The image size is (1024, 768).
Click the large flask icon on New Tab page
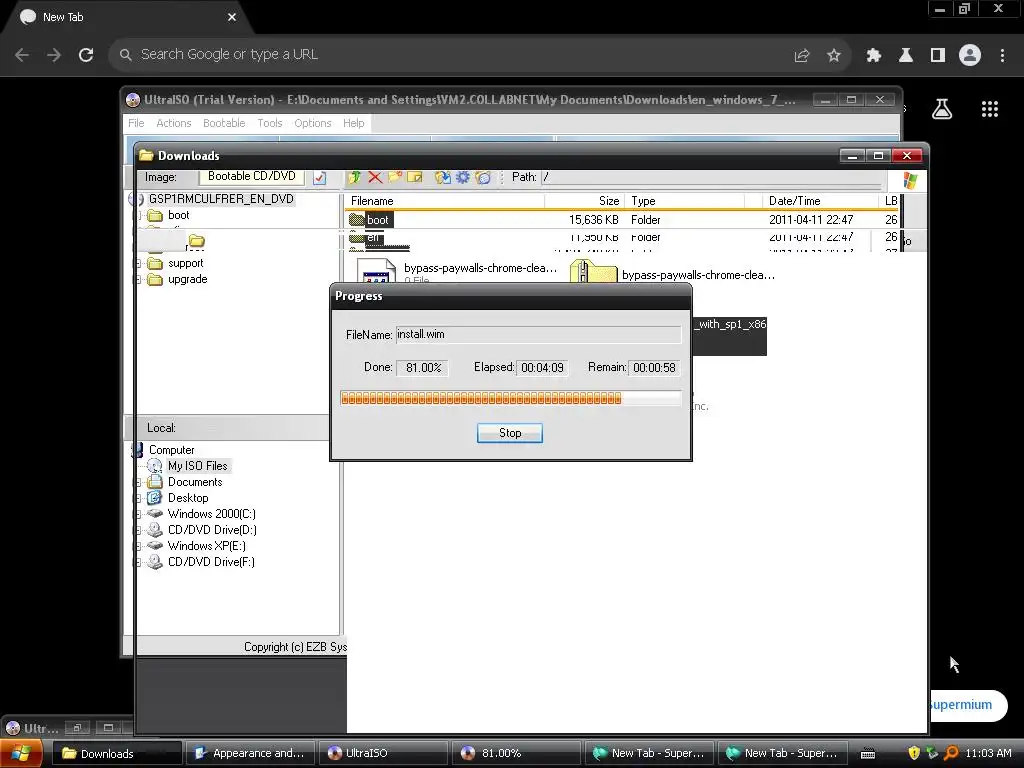coord(942,109)
